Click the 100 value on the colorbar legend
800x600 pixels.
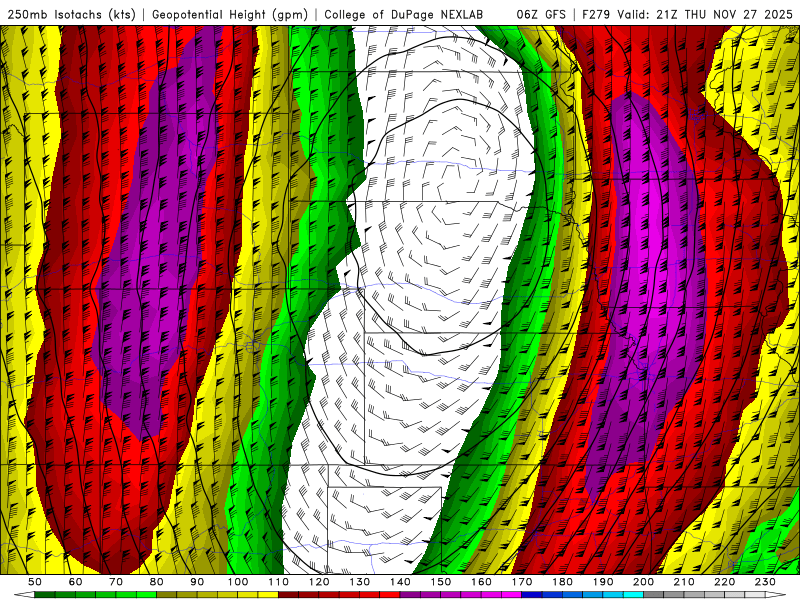click(x=238, y=582)
